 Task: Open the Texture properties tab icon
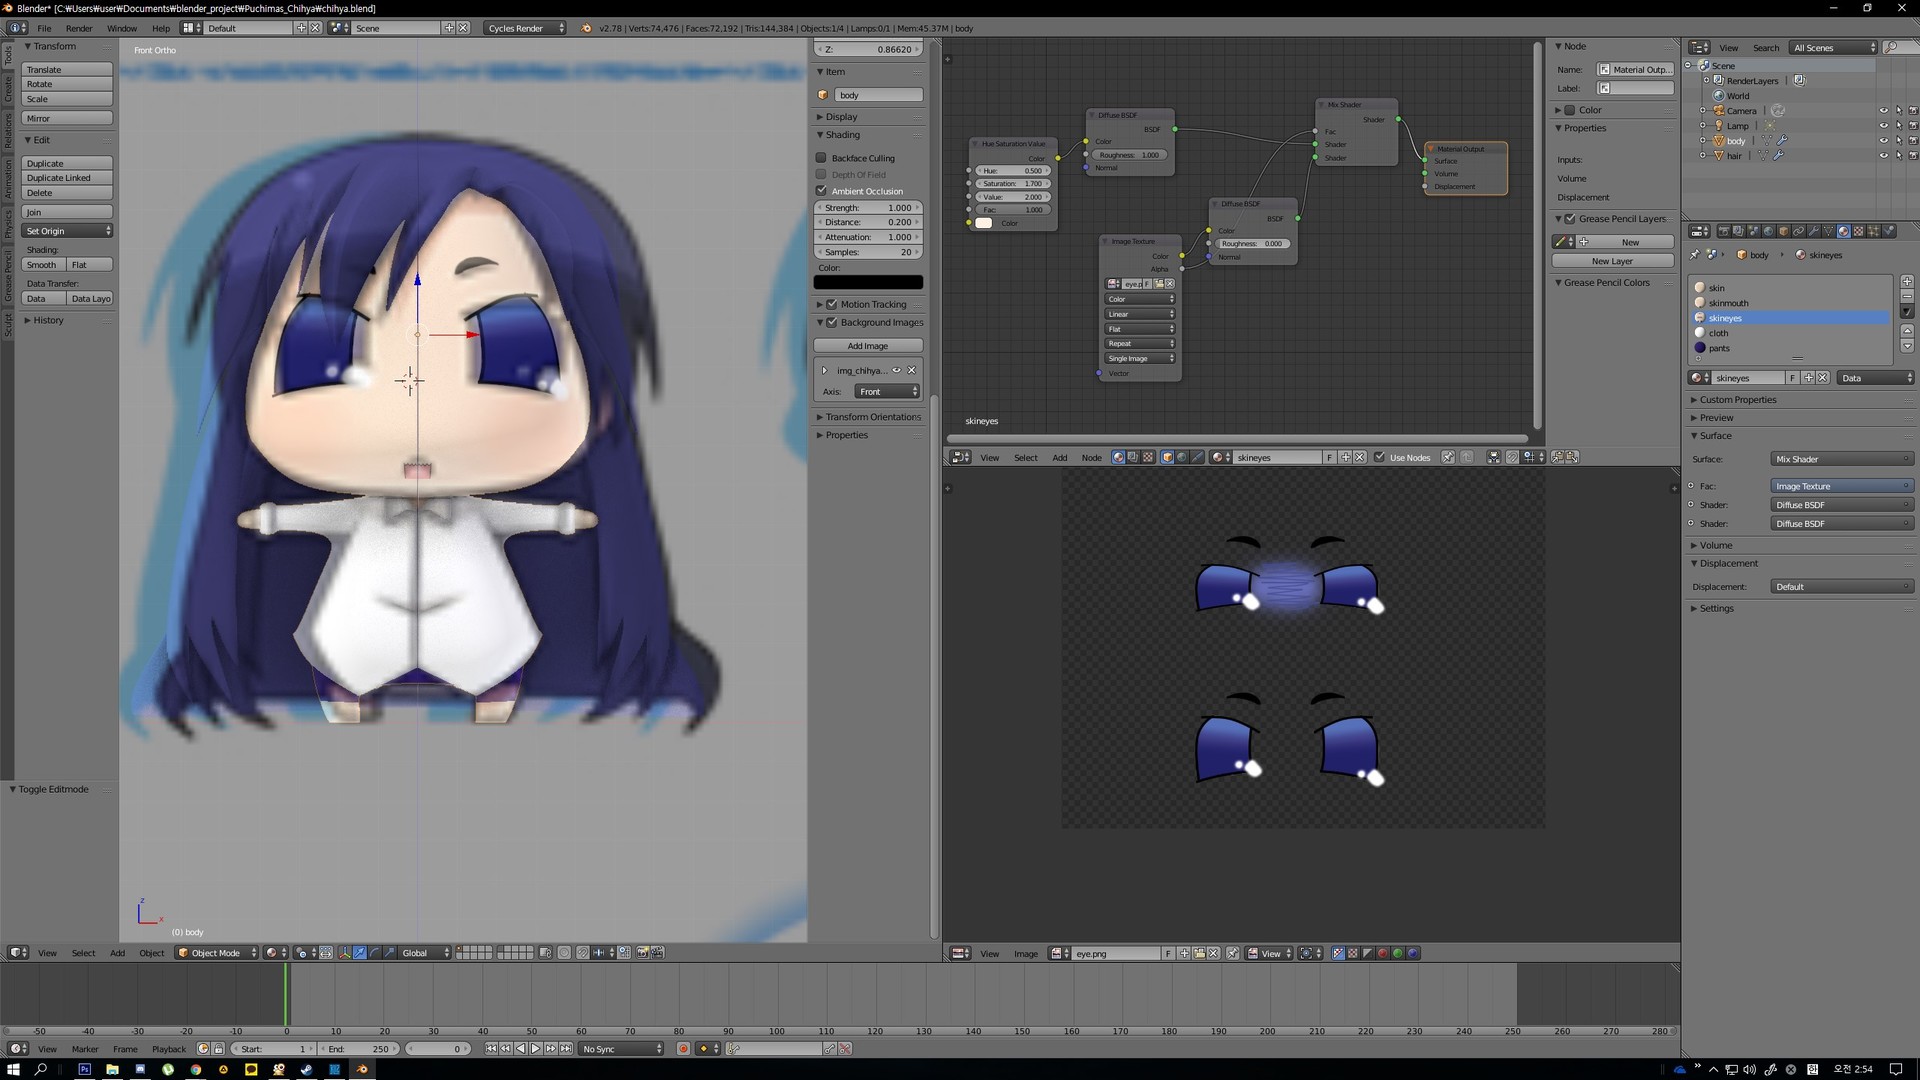(x=1859, y=231)
